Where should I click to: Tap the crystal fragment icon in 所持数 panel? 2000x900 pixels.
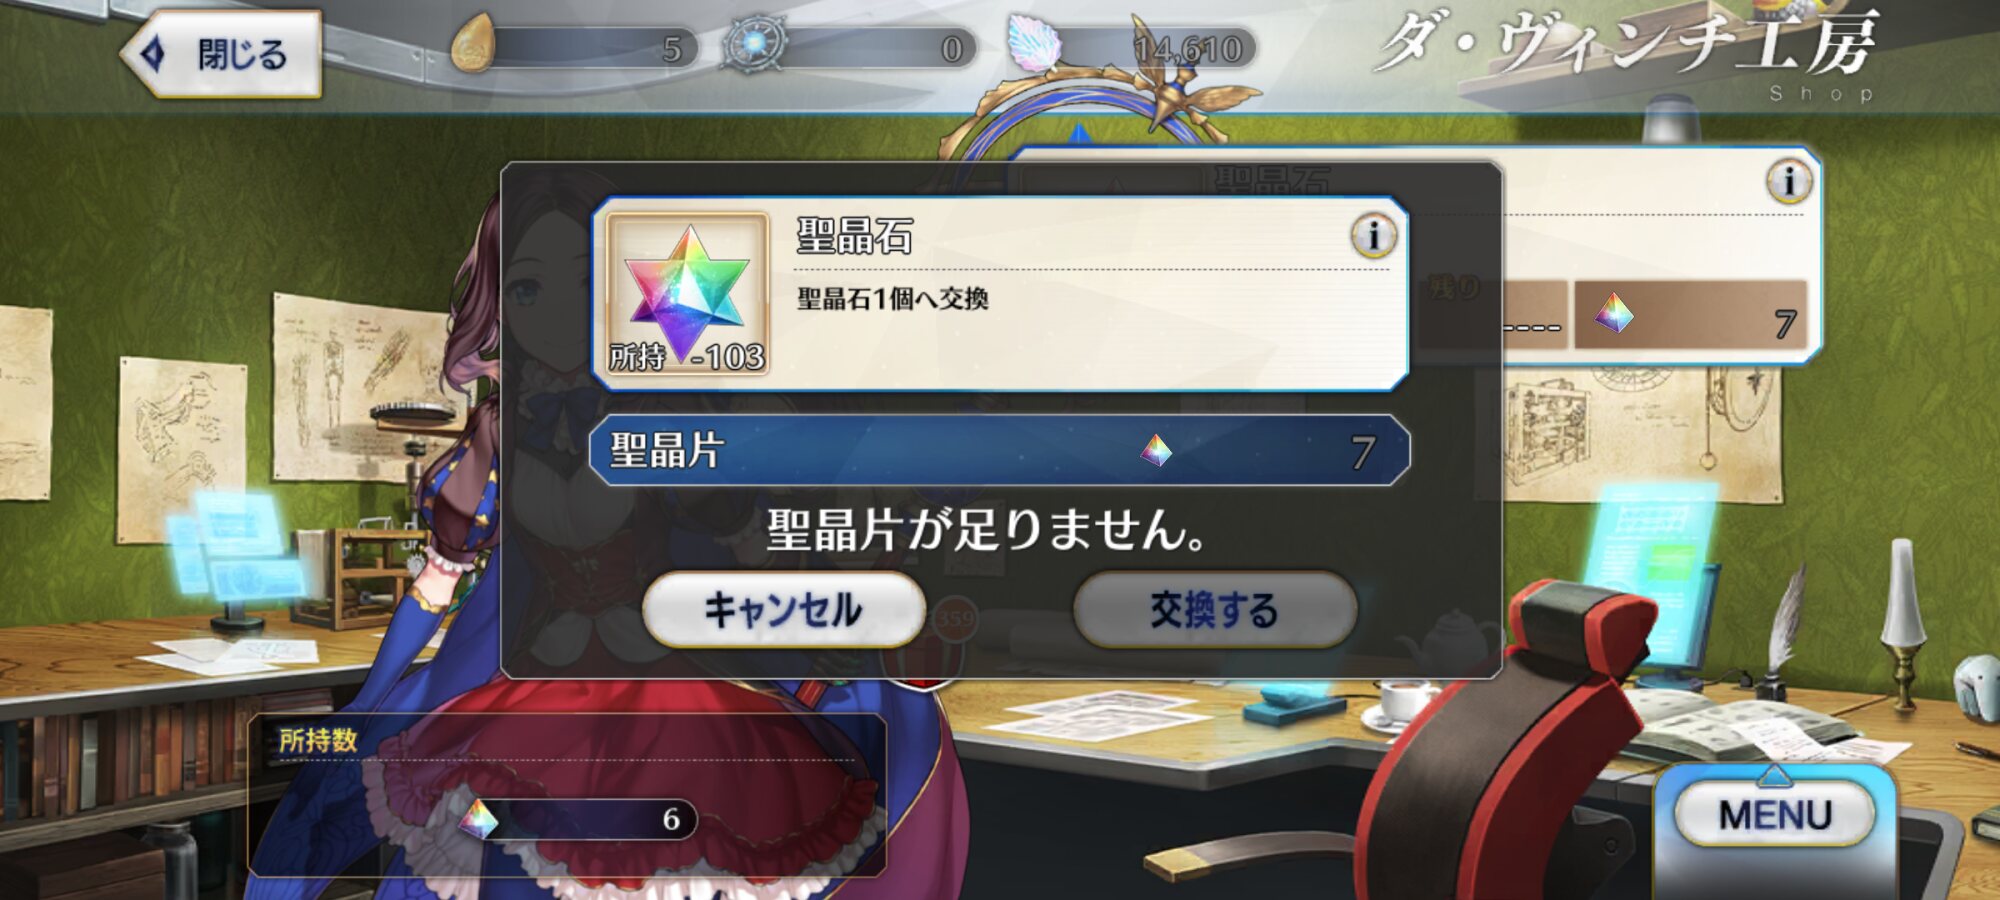tap(478, 819)
